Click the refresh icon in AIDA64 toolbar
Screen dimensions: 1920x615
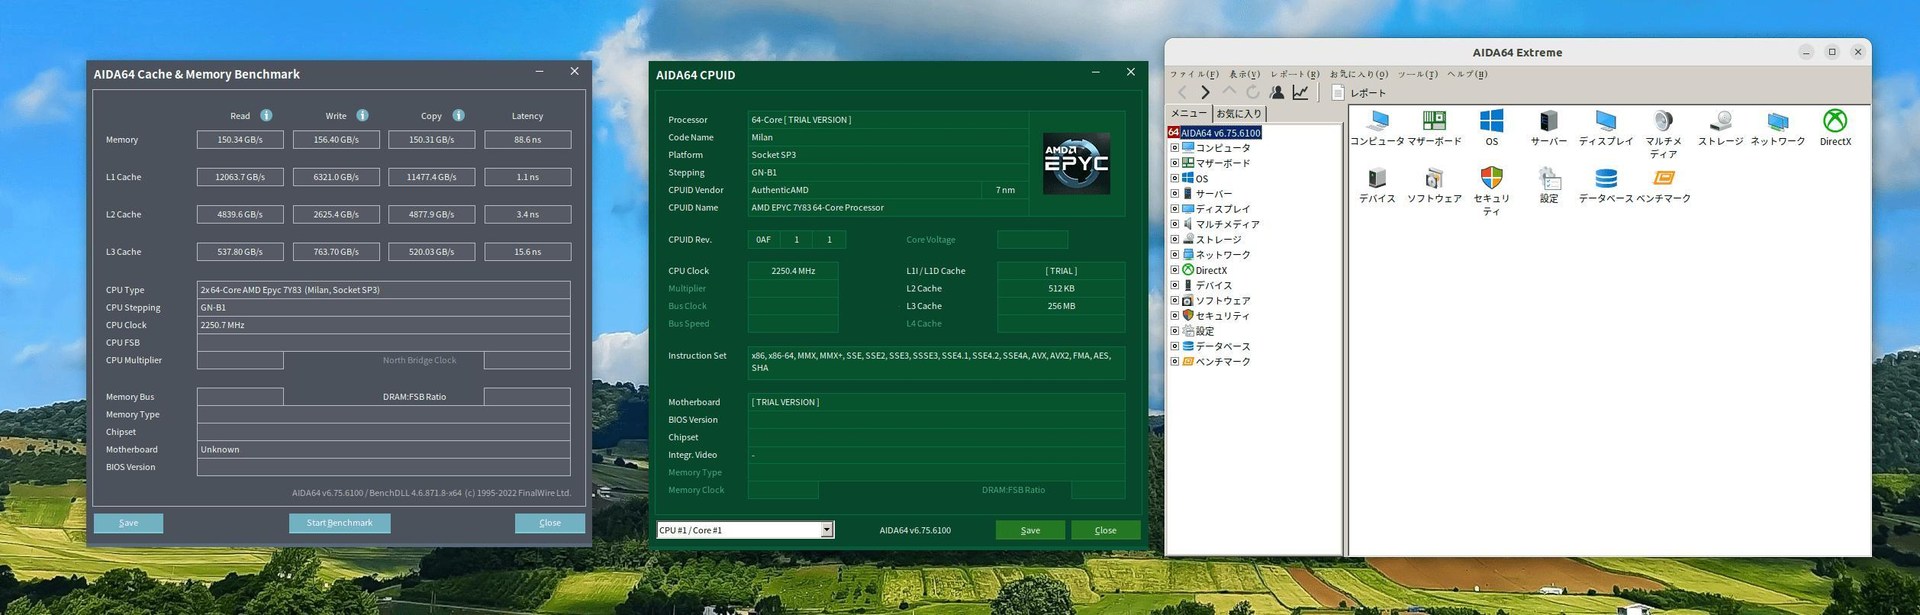click(1252, 92)
